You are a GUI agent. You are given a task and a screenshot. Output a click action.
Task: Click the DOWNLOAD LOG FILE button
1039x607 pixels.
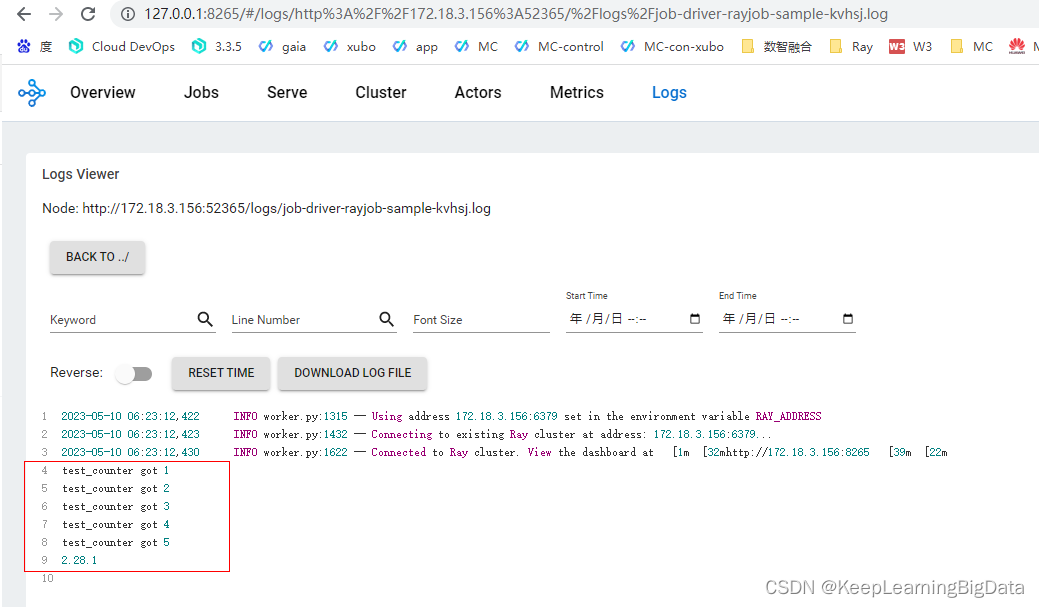tap(352, 372)
